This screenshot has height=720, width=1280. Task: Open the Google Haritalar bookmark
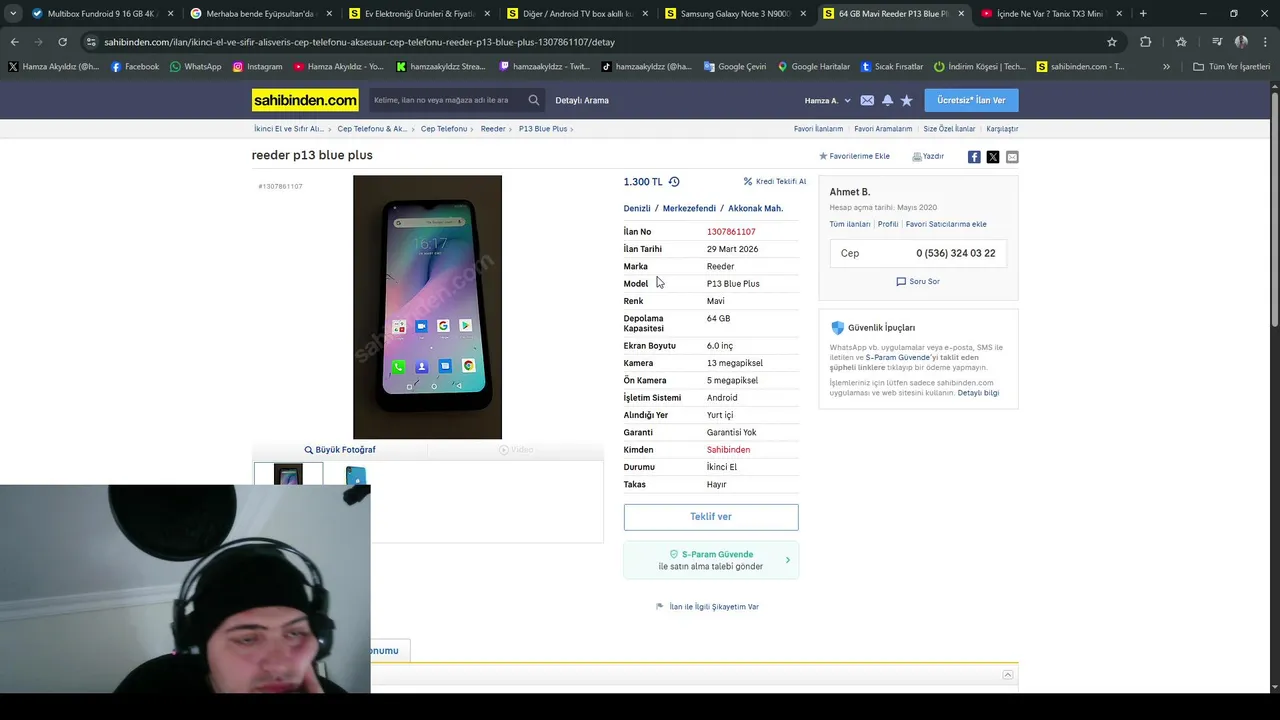pos(814,67)
